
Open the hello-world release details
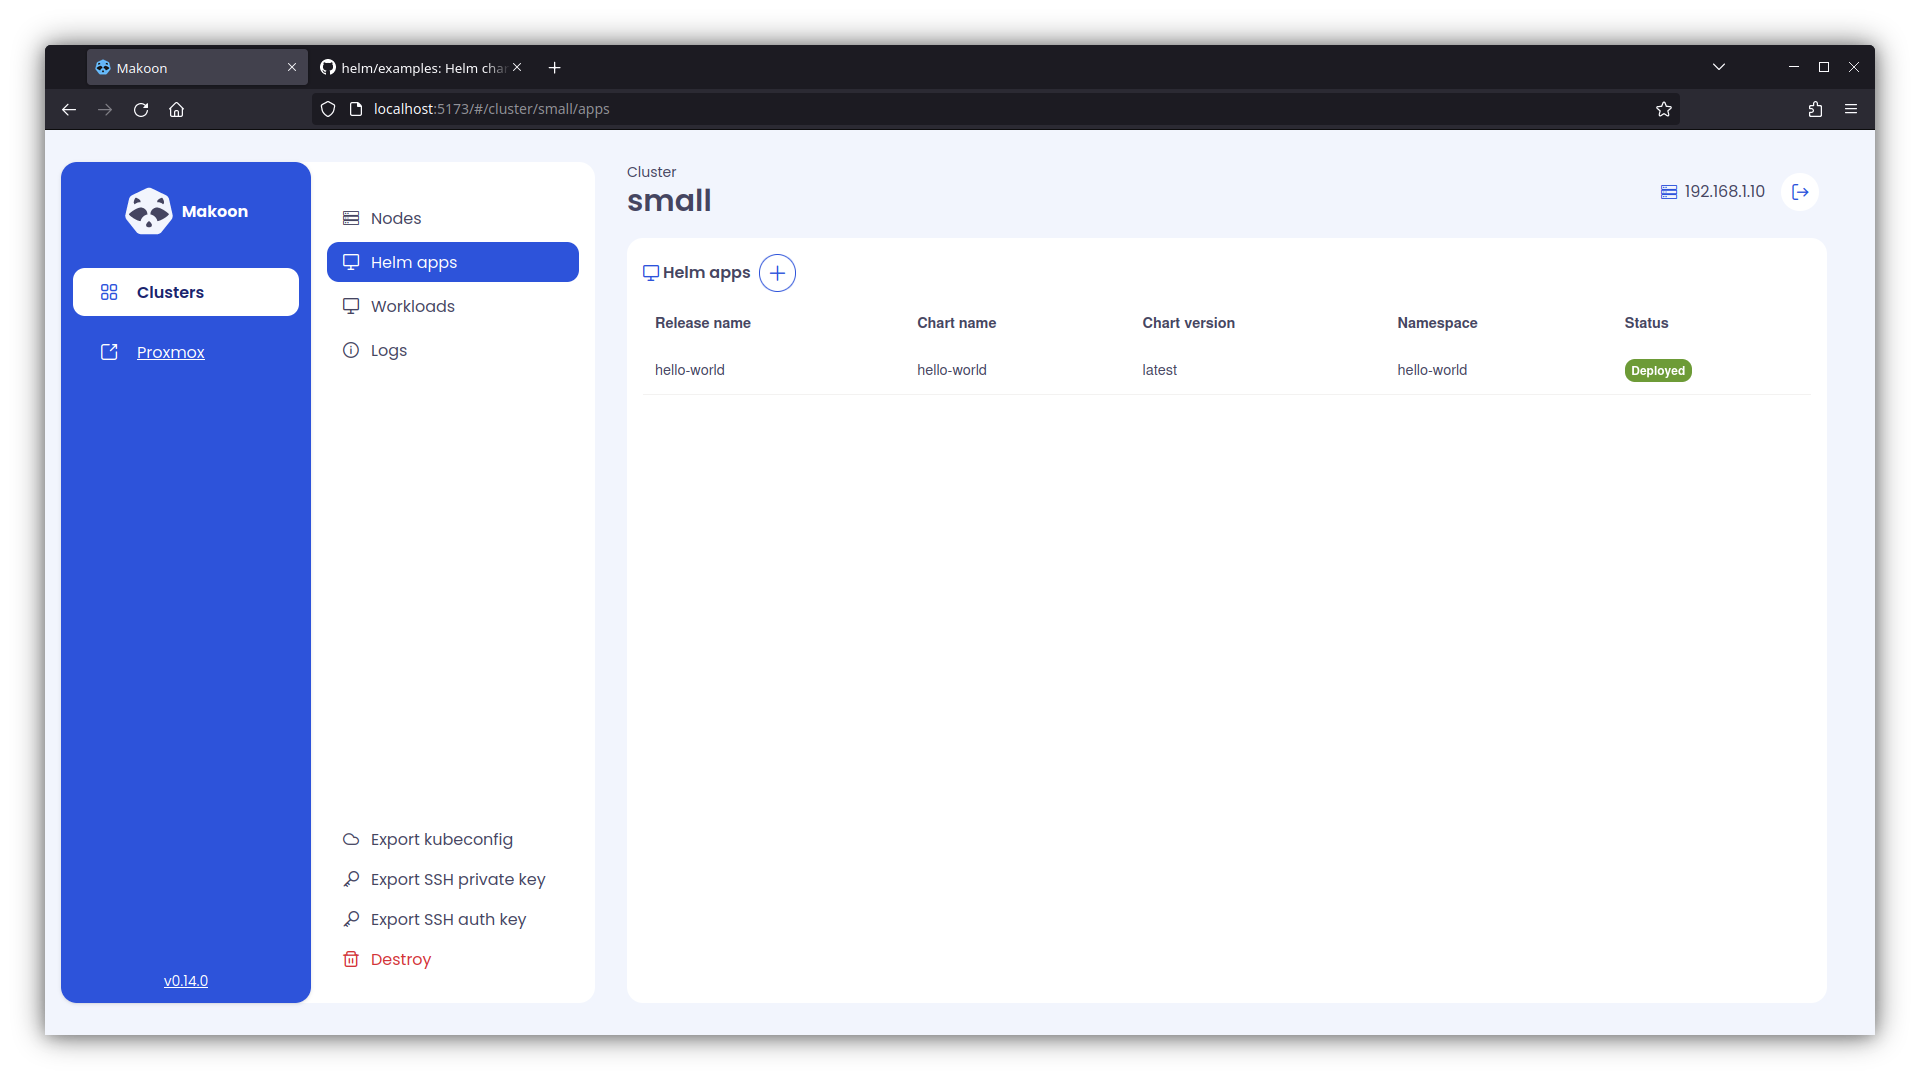[690, 369]
